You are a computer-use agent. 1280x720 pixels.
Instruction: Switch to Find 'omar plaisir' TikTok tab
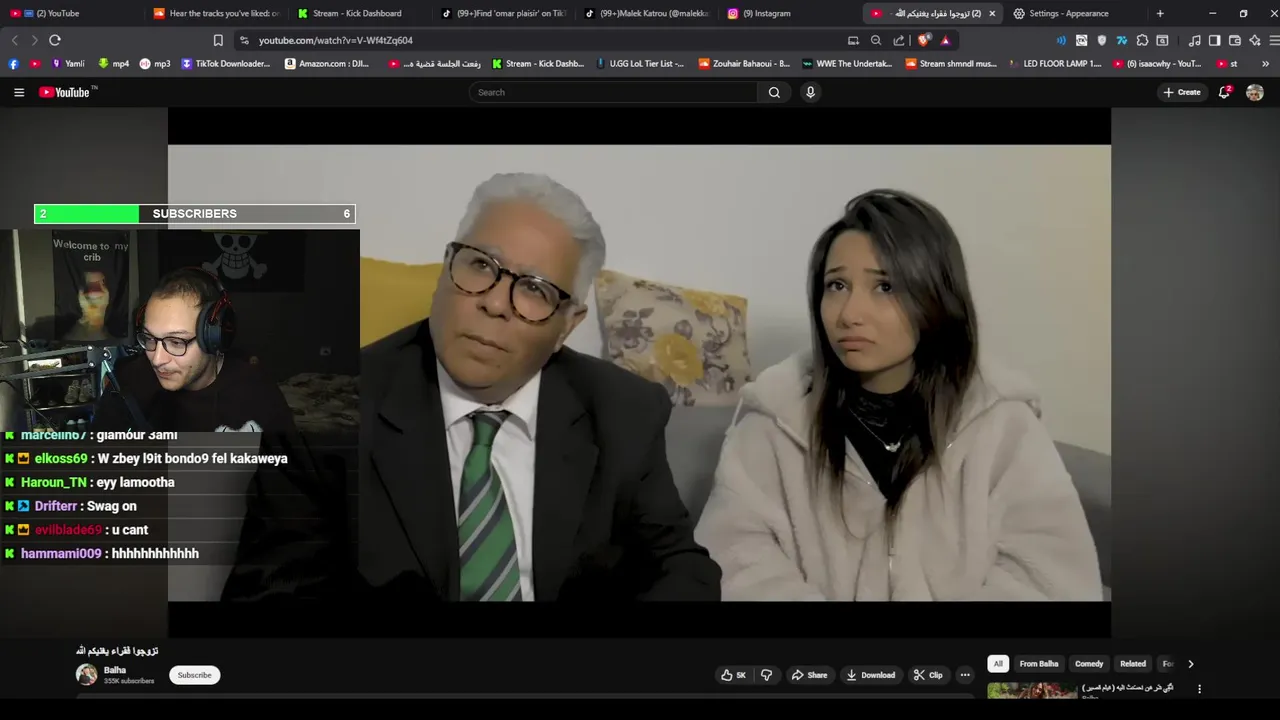click(505, 13)
